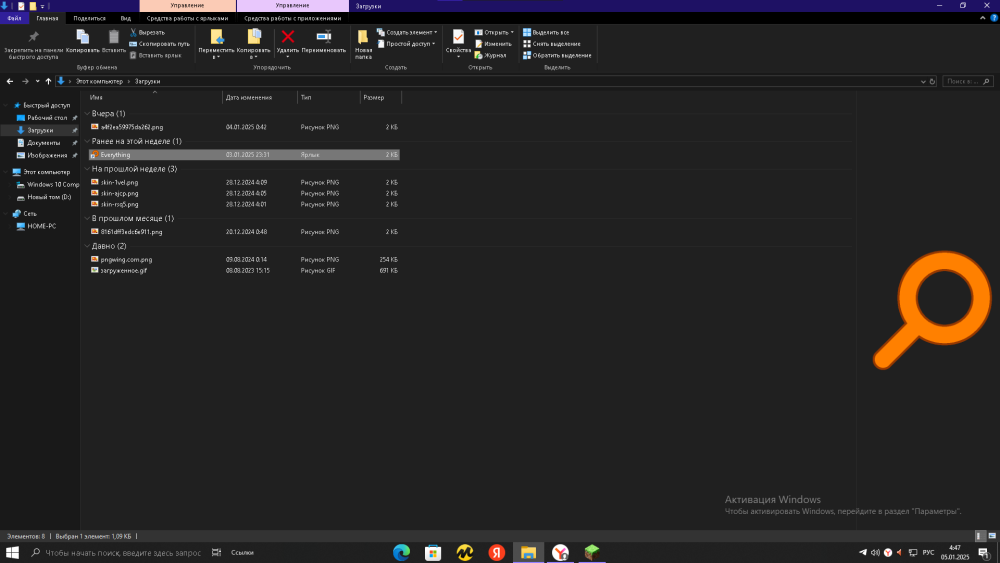
Task: Collapse 'В прошлом месяце (1)' group
Action: click(87, 218)
